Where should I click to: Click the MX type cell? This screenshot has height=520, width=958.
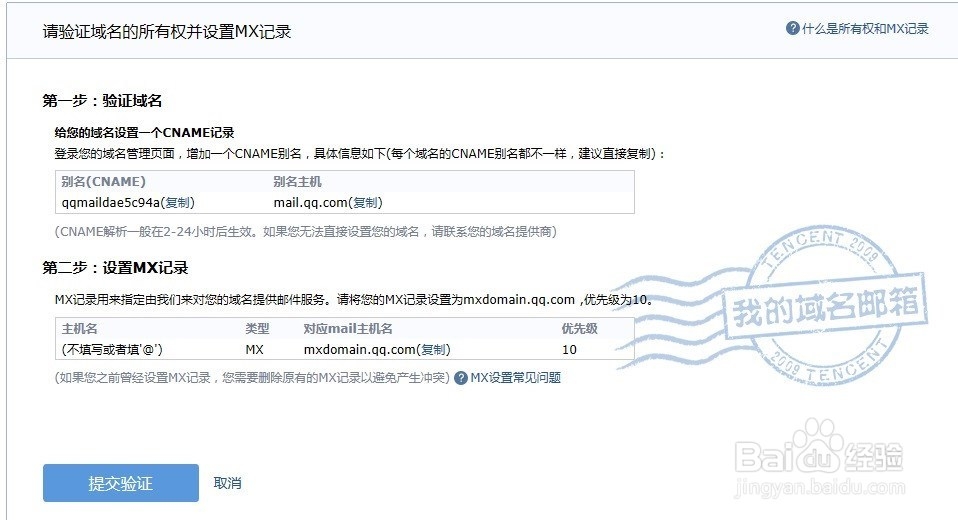pyautogui.click(x=254, y=350)
